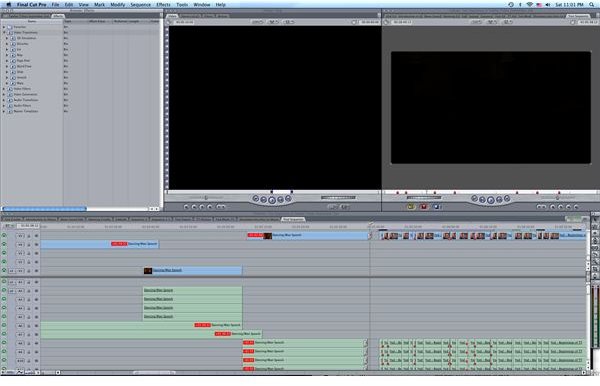Click Play In to Out in the Canvas
Image resolution: width=600 pixels, height=386 pixels.
499,200
